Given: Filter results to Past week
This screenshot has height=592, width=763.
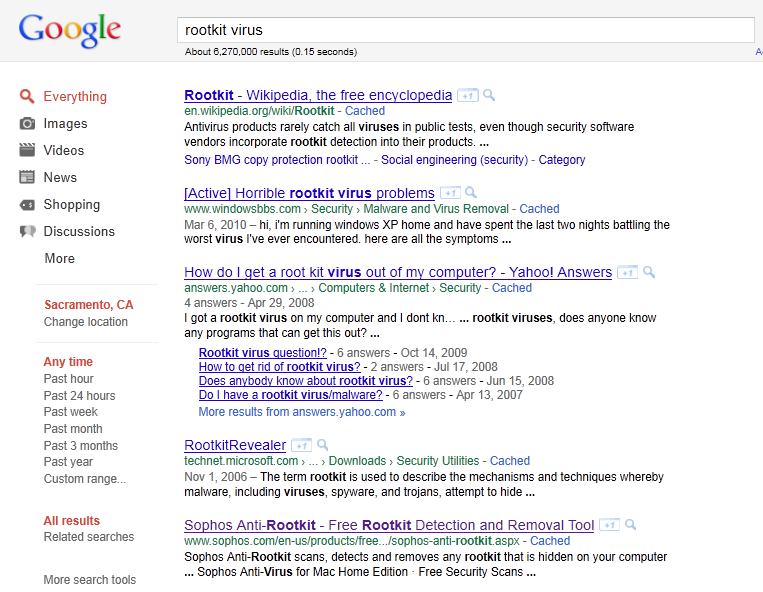Looking at the screenshot, I should [71, 412].
